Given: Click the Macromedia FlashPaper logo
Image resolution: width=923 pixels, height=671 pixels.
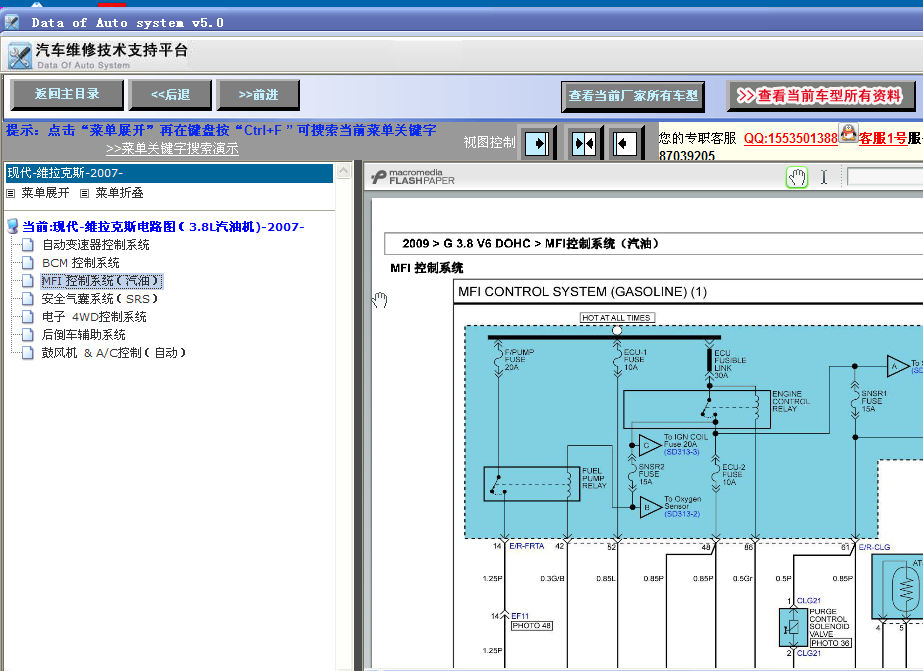Looking at the screenshot, I should [x=413, y=177].
